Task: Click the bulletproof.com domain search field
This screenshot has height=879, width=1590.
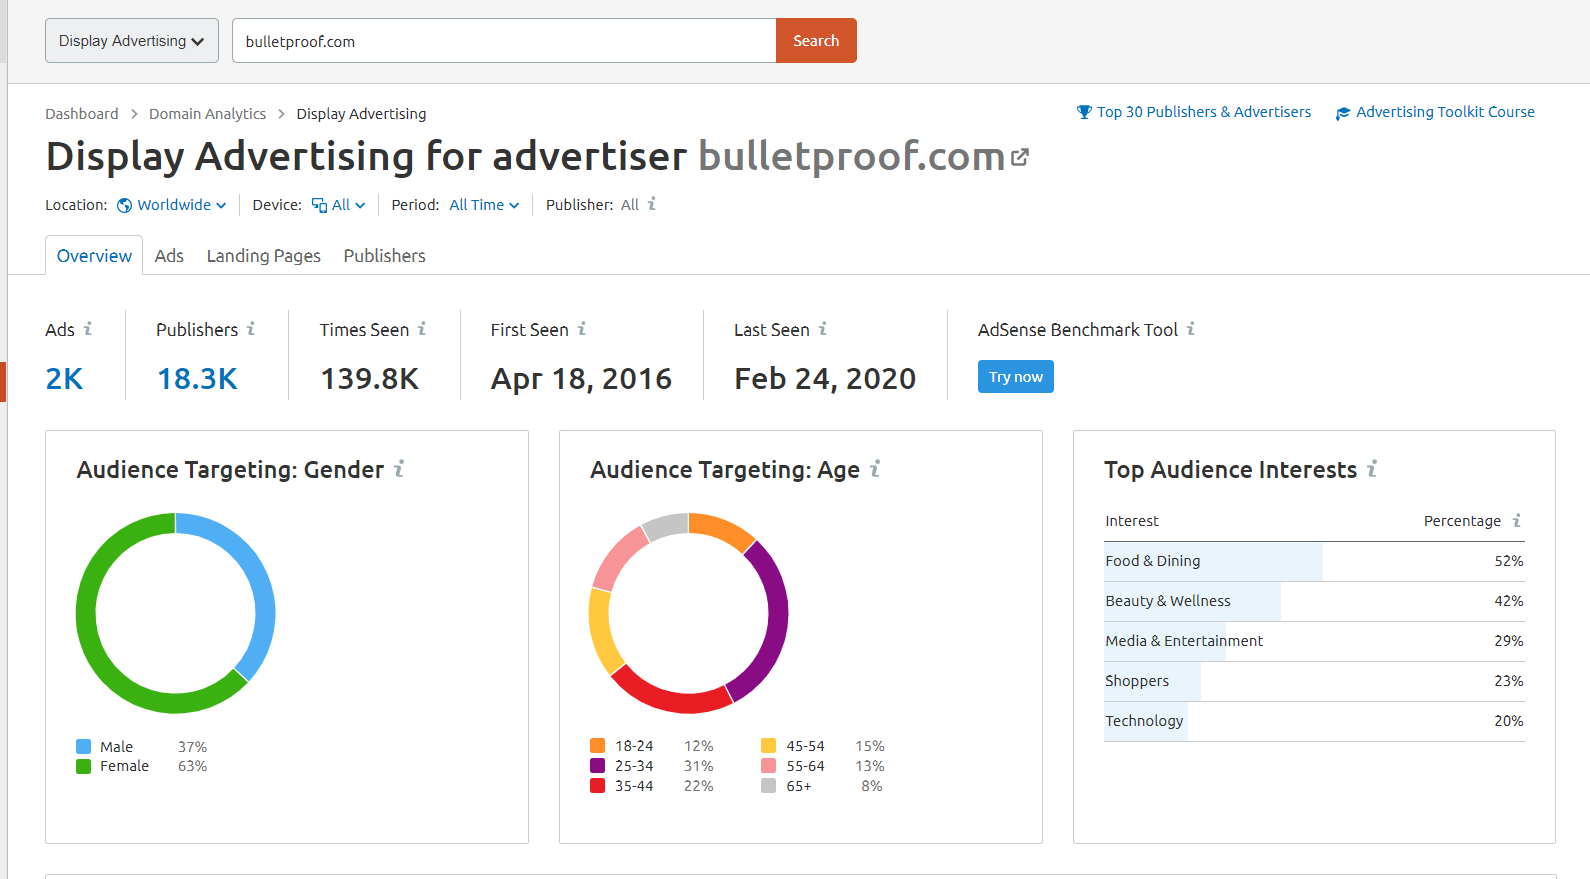Action: coord(504,41)
